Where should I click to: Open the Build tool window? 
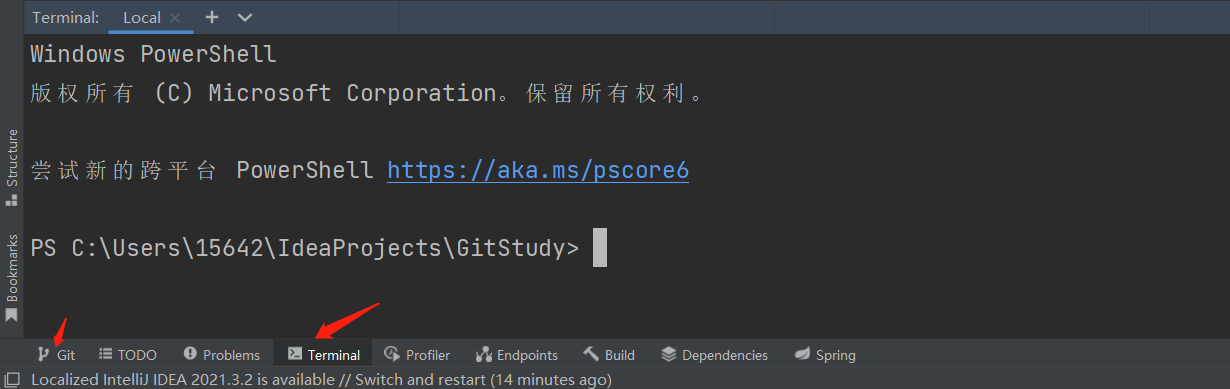point(609,354)
